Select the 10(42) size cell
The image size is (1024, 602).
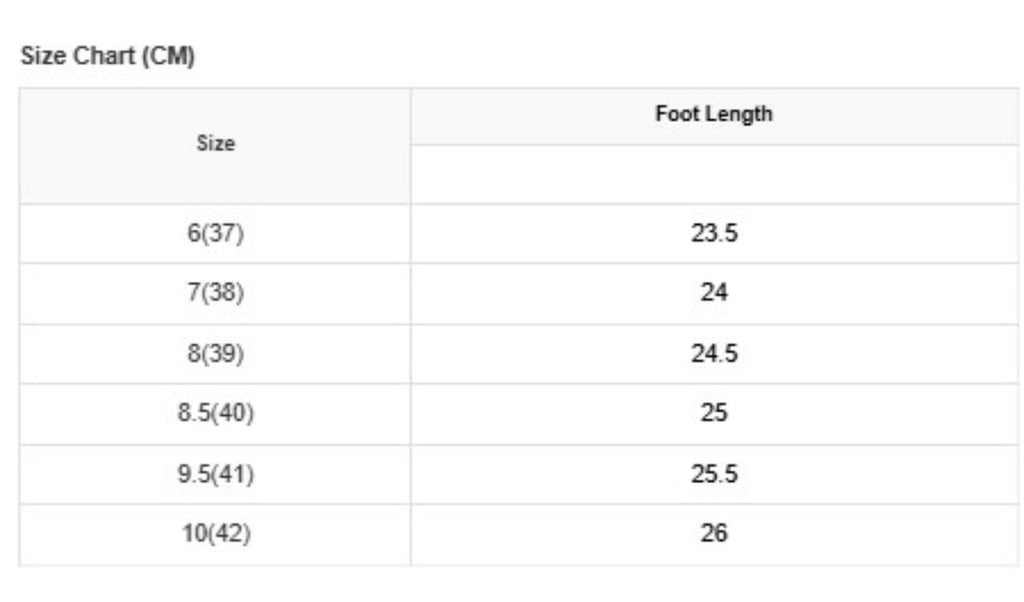[215, 534]
